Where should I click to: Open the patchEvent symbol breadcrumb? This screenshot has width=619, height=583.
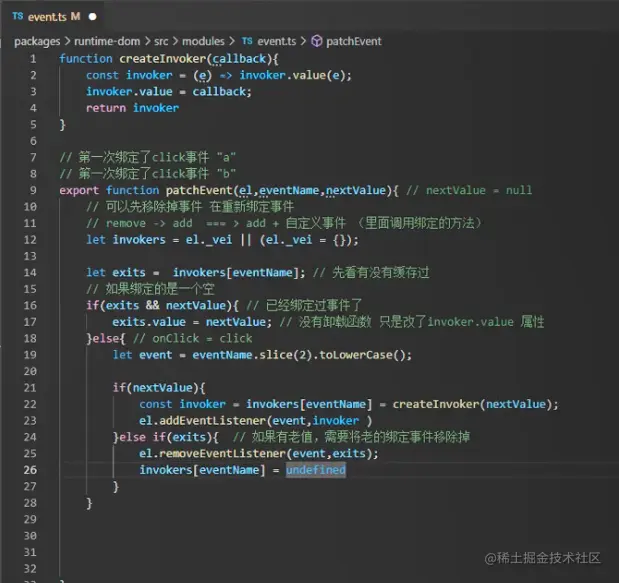click(354, 41)
